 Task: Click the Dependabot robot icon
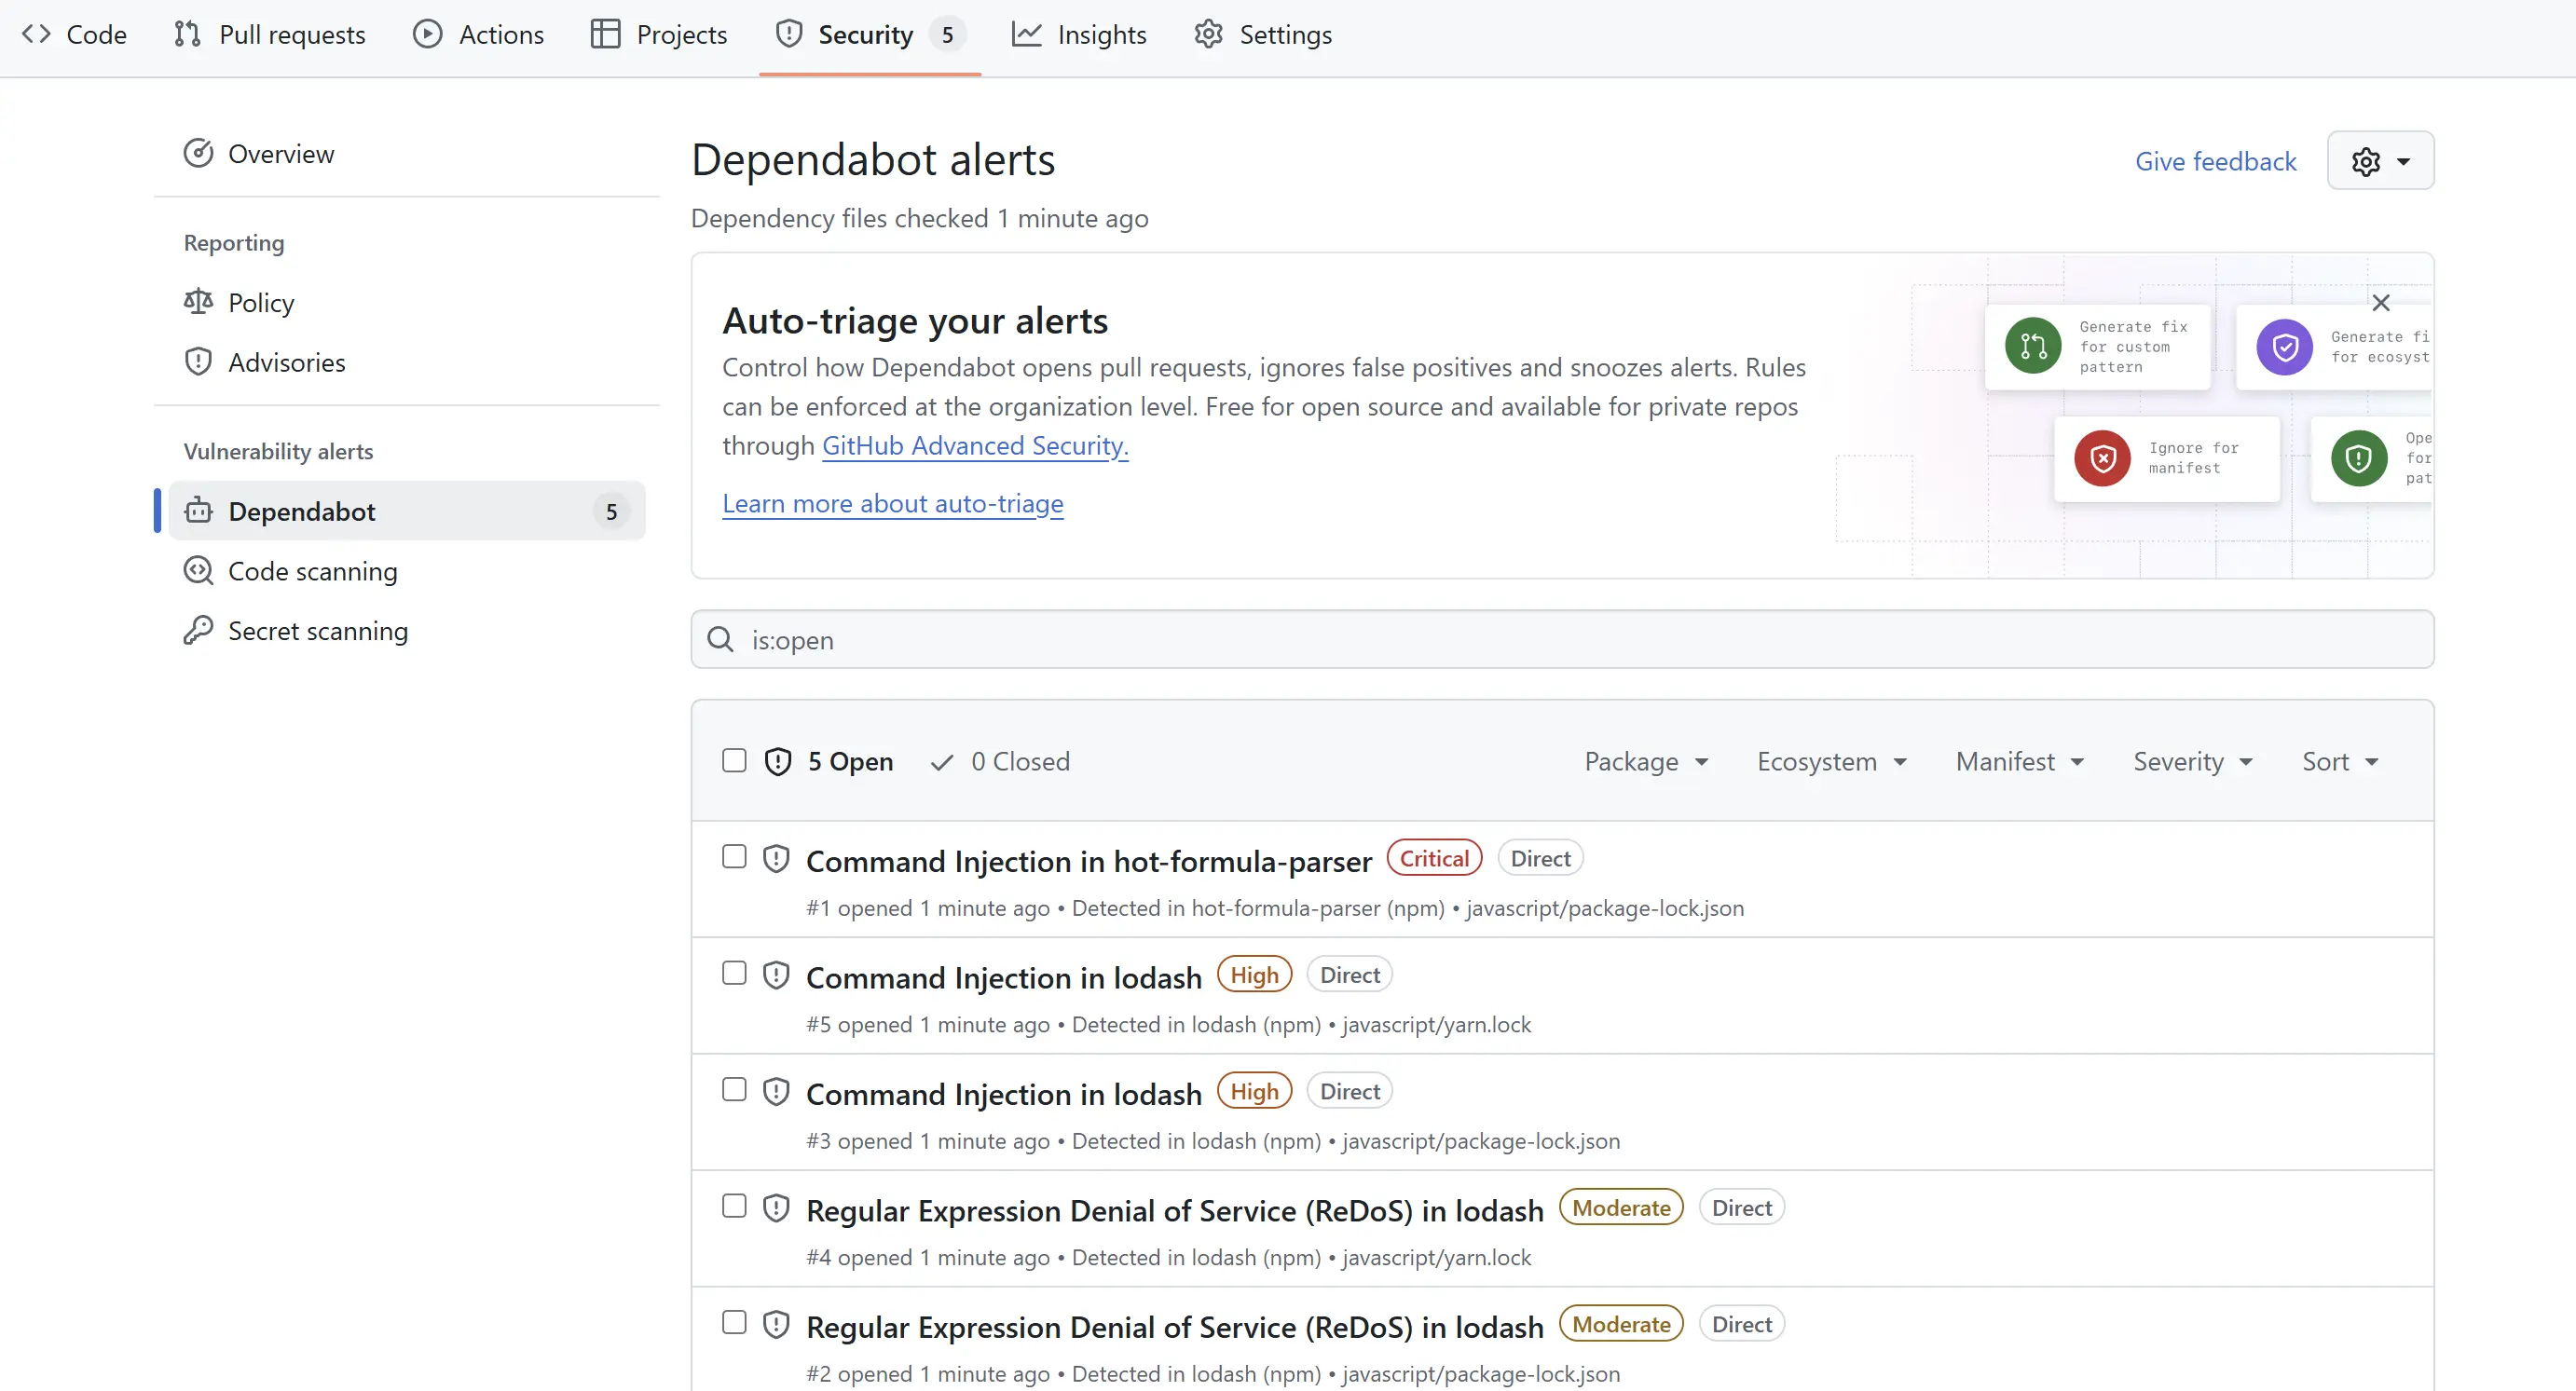point(198,510)
